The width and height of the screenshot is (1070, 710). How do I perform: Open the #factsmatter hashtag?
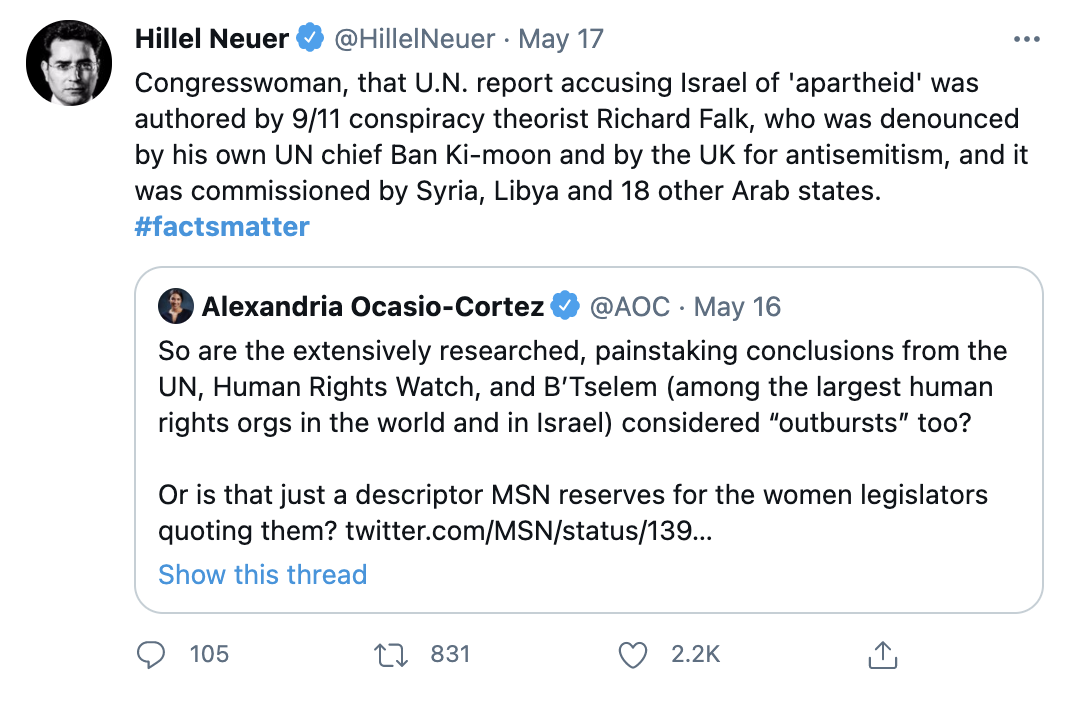pyautogui.click(x=222, y=227)
